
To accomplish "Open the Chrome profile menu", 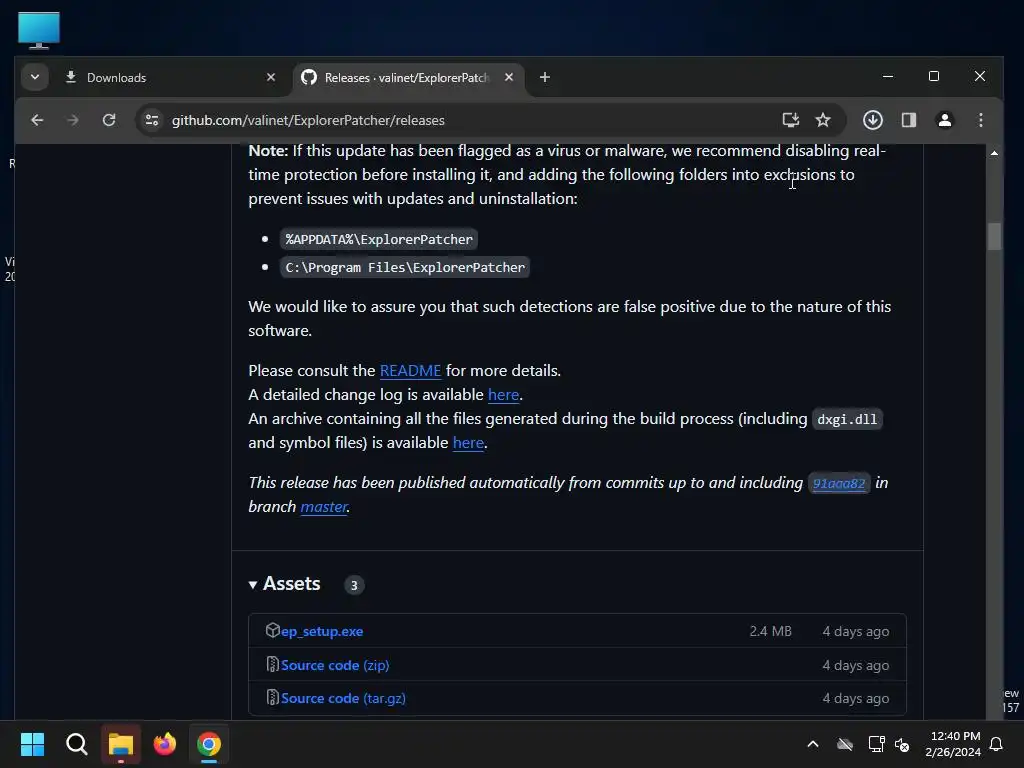I will pos(944,120).
